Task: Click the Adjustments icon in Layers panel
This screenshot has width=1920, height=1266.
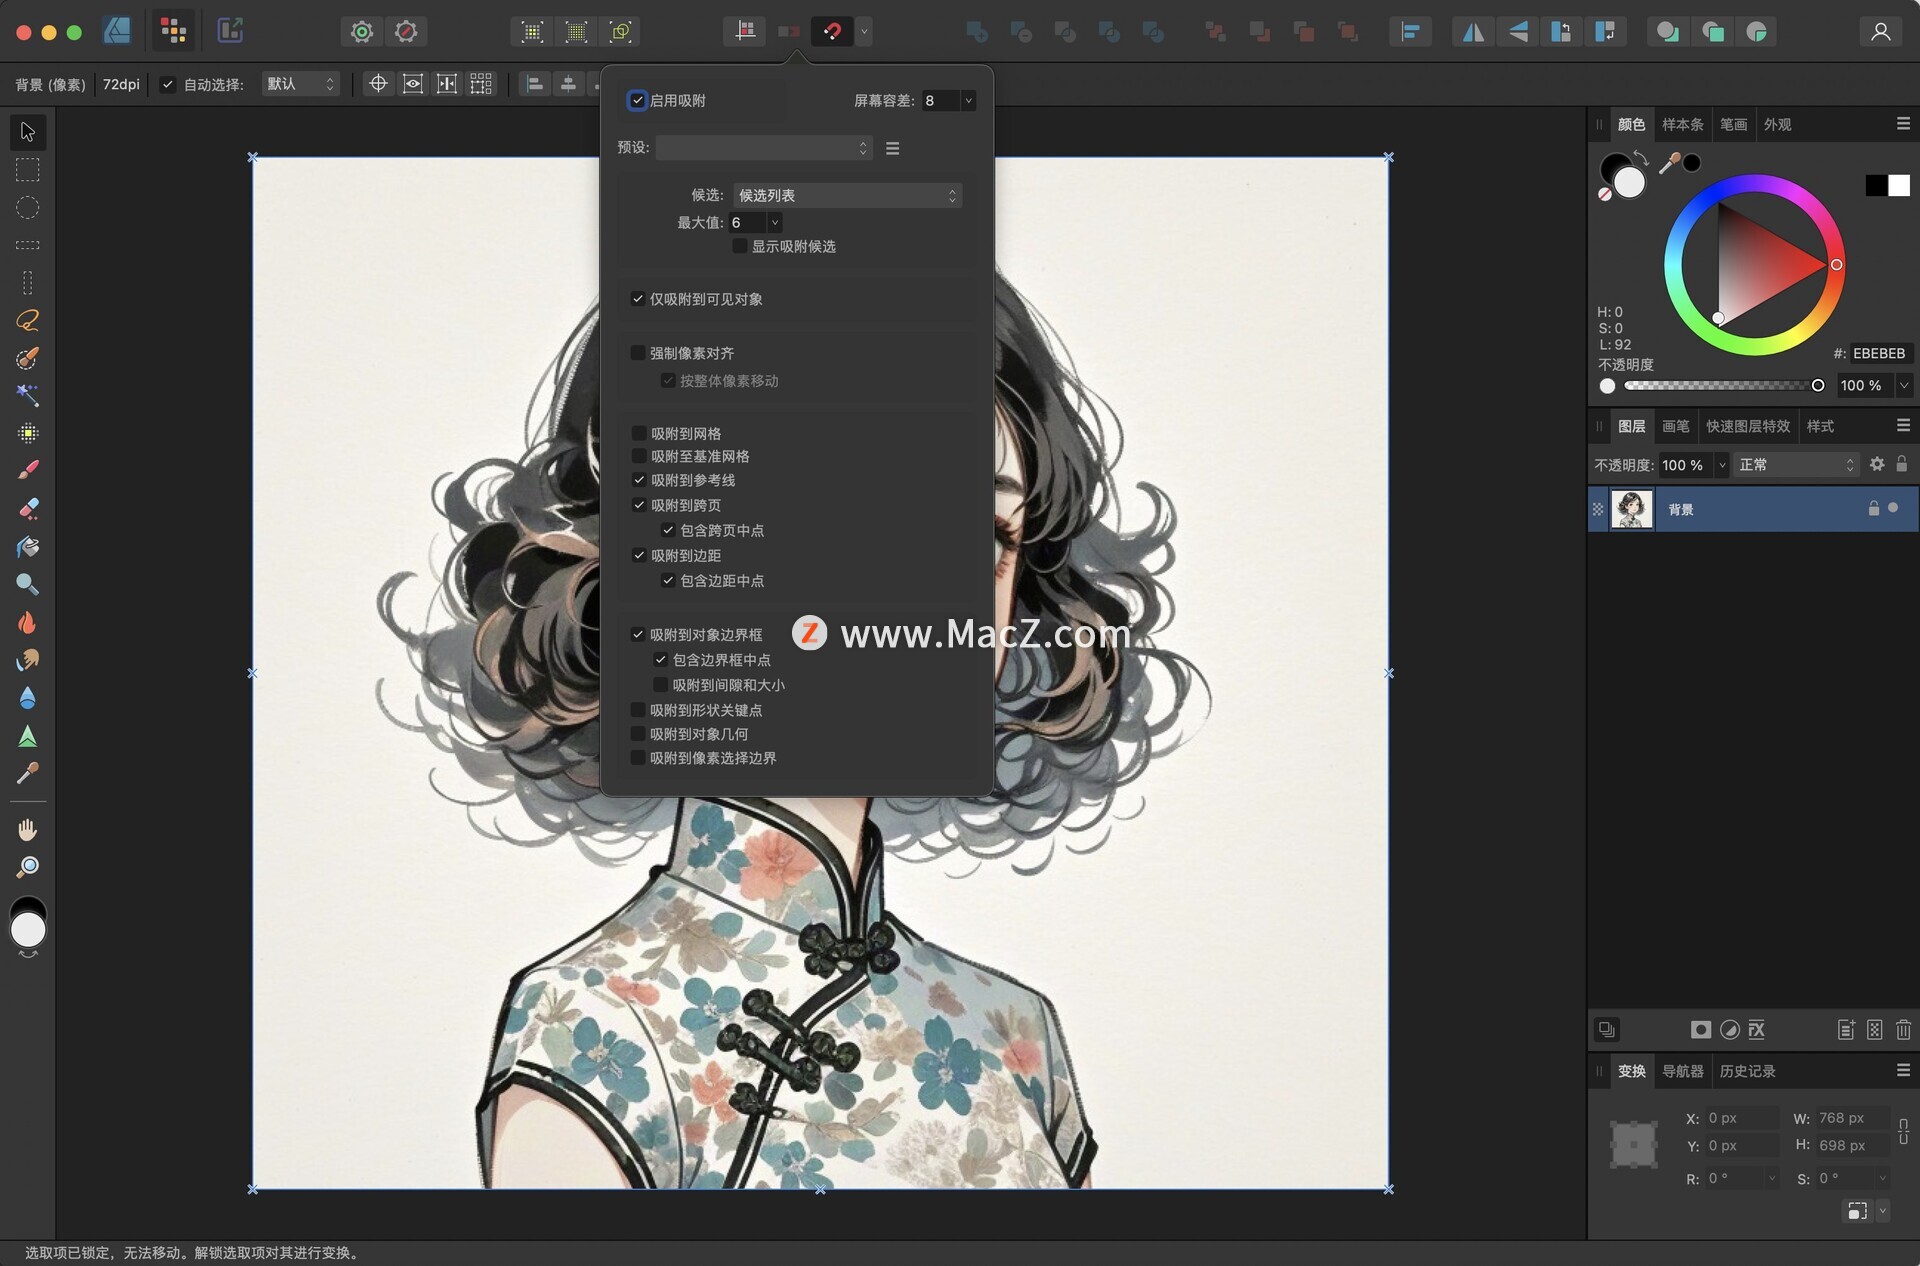Action: pos(1729,1029)
